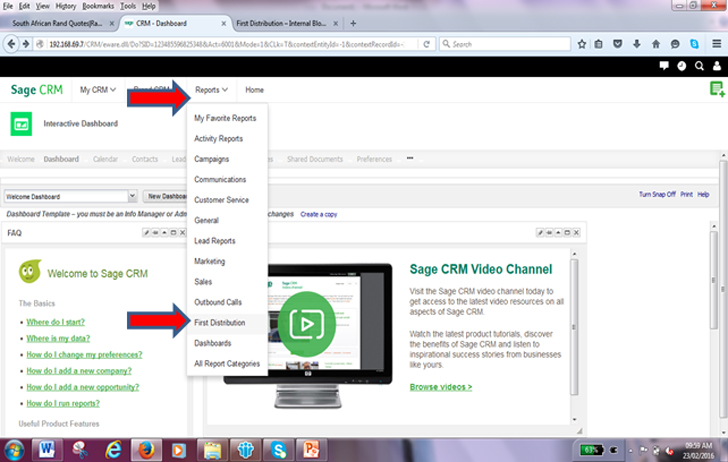The image size is (728, 462).
Task: Open the new browser tab plus button
Action: [353, 23]
